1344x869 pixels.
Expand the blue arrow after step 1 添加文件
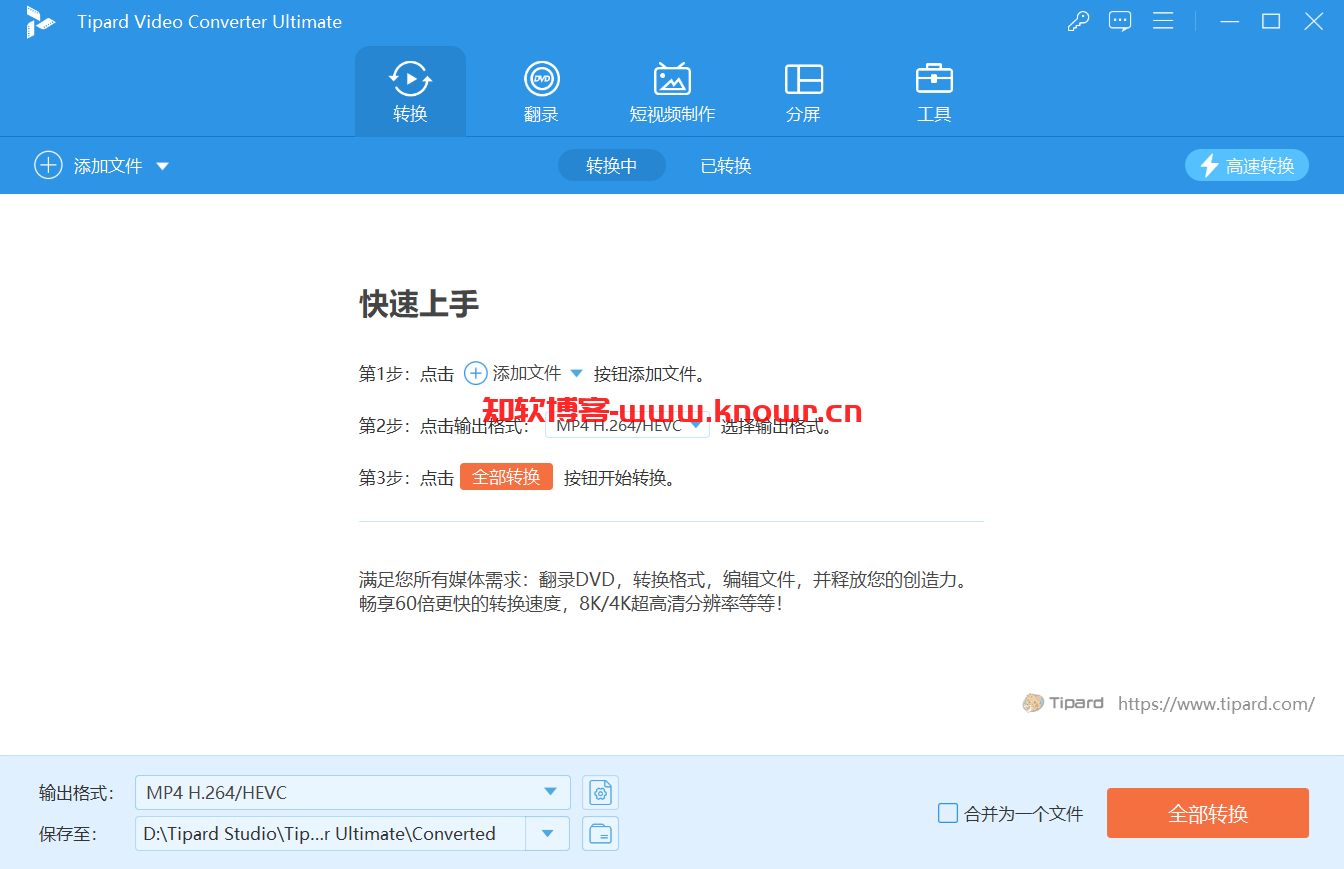576,373
